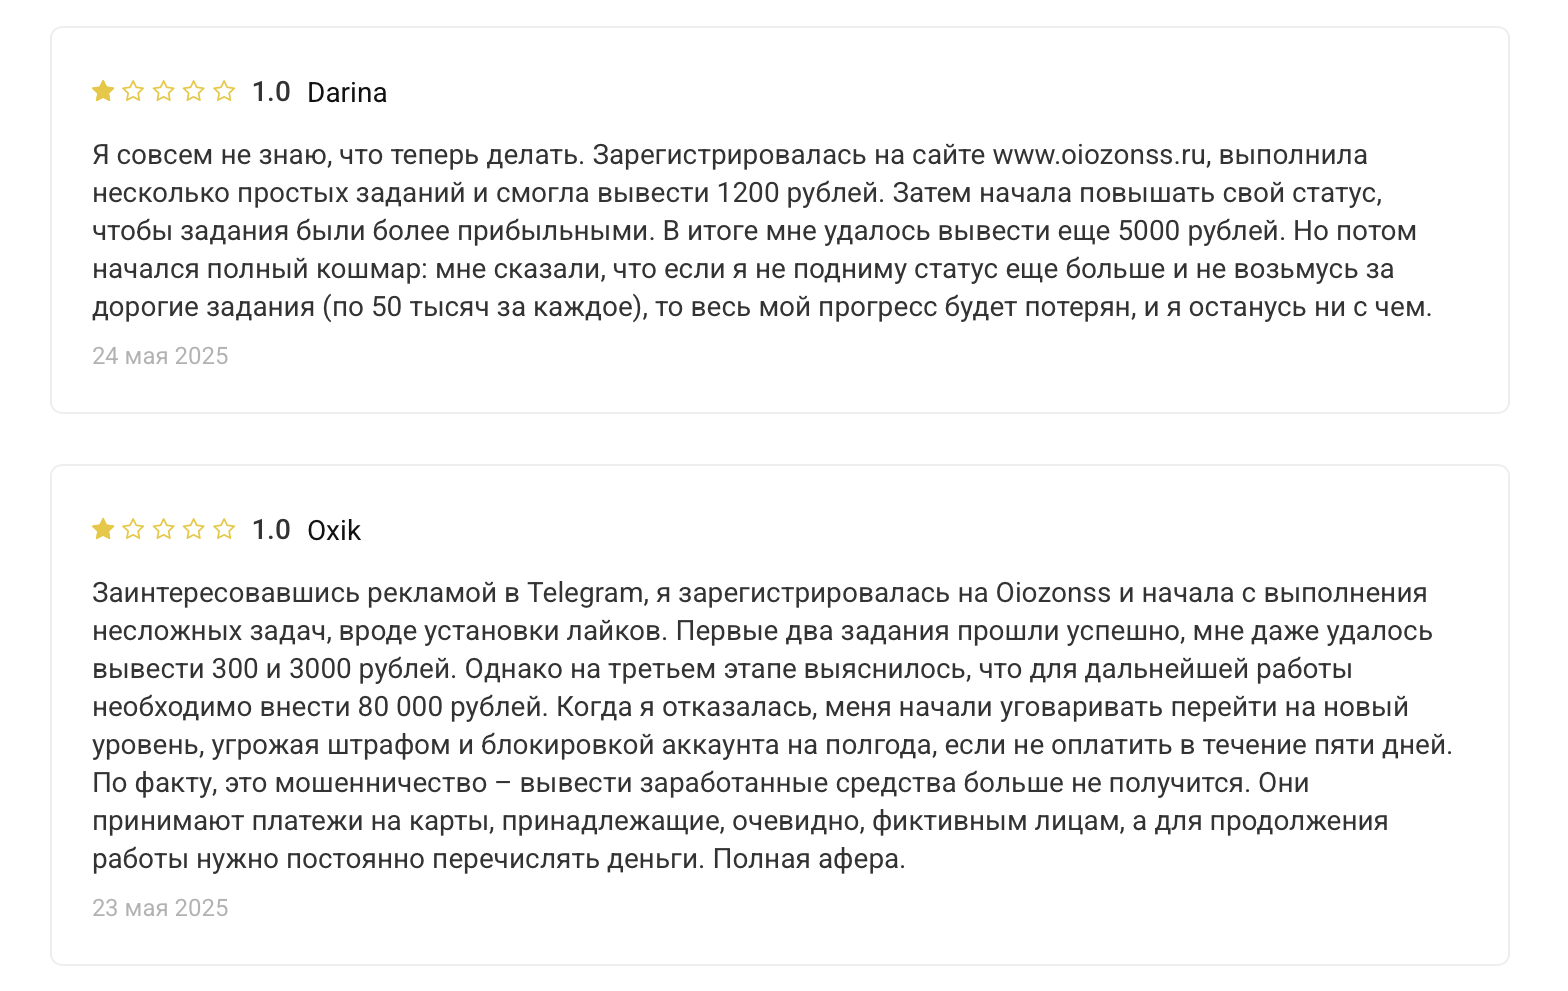
Task: Click the date 24 мая 2025
Action: pyautogui.click(x=160, y=357)
